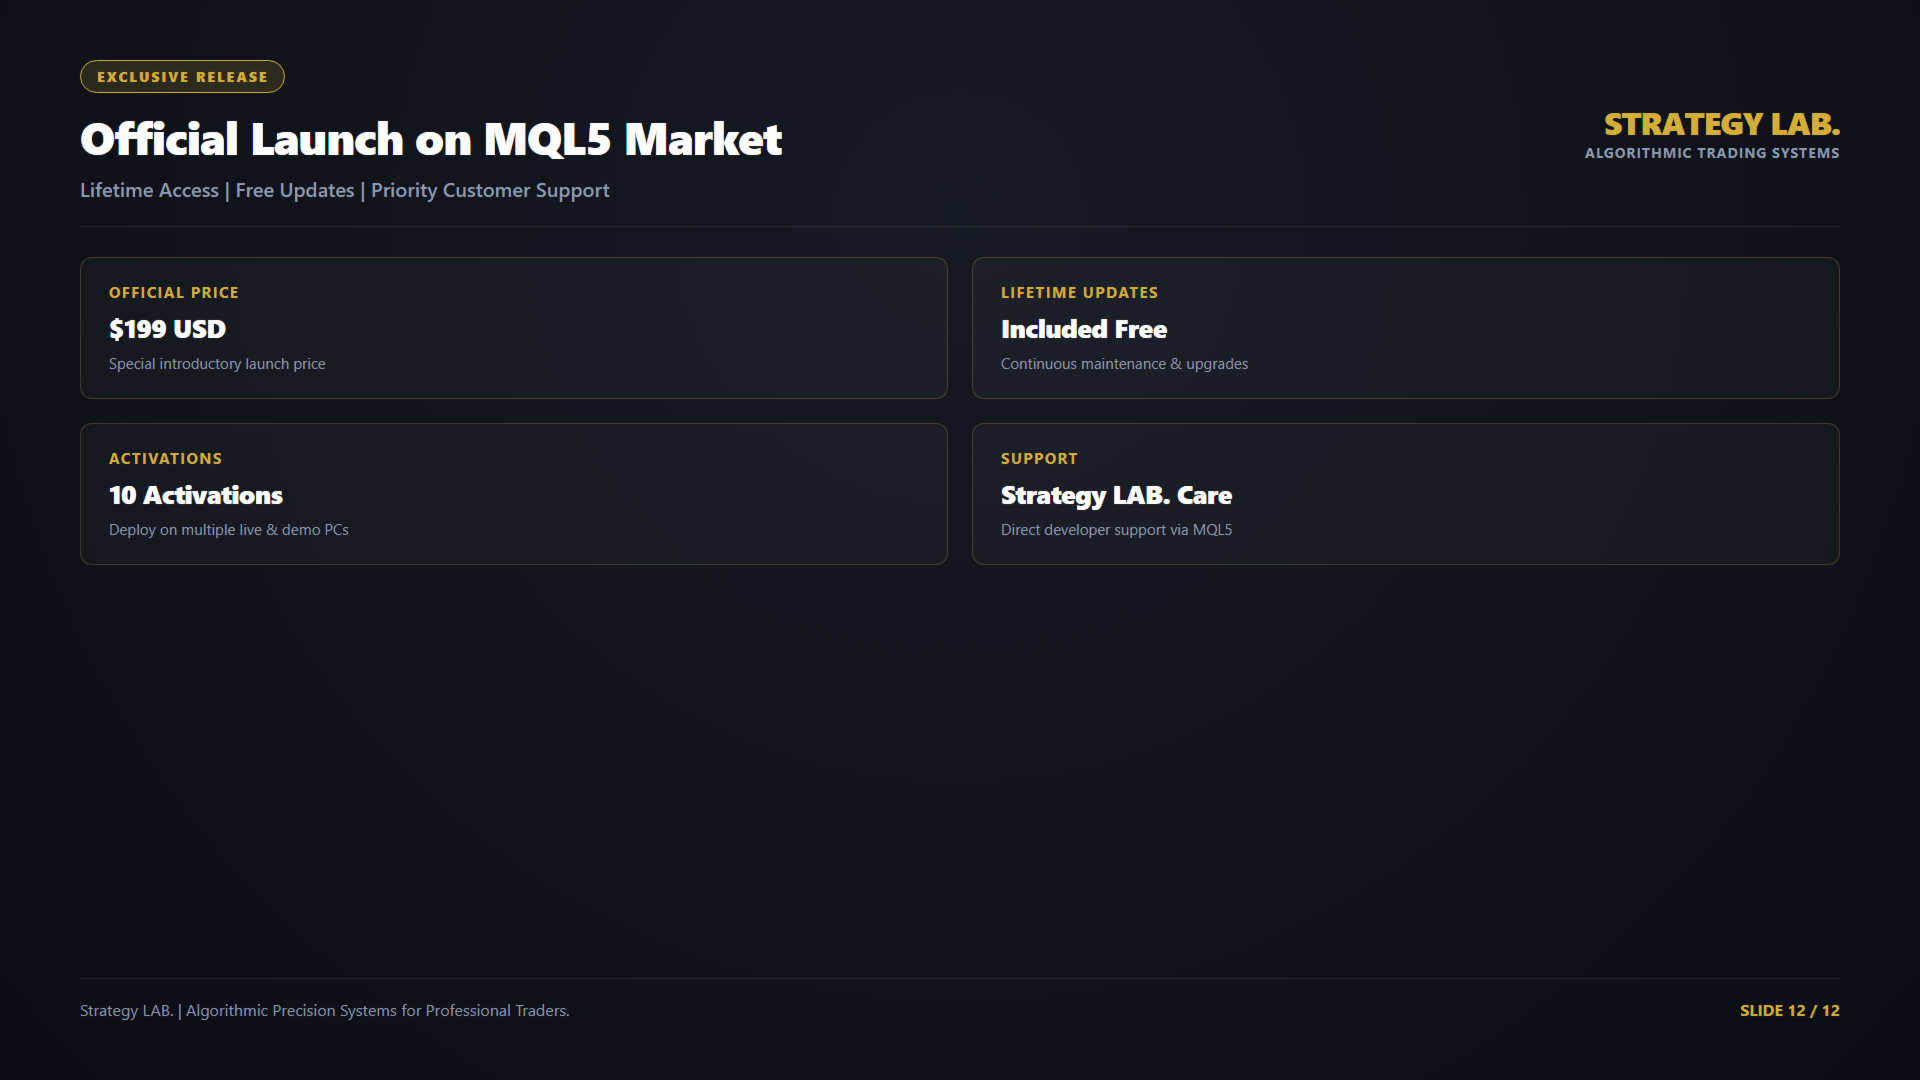Click the $199 USD price value
1920x1080 pixels.
tap(167, 329)
